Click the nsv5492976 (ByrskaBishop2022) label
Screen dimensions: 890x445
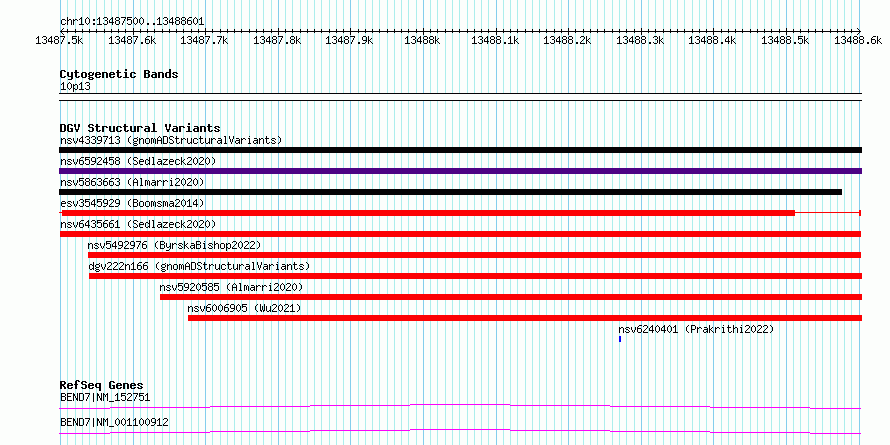[x=174, y=245]
